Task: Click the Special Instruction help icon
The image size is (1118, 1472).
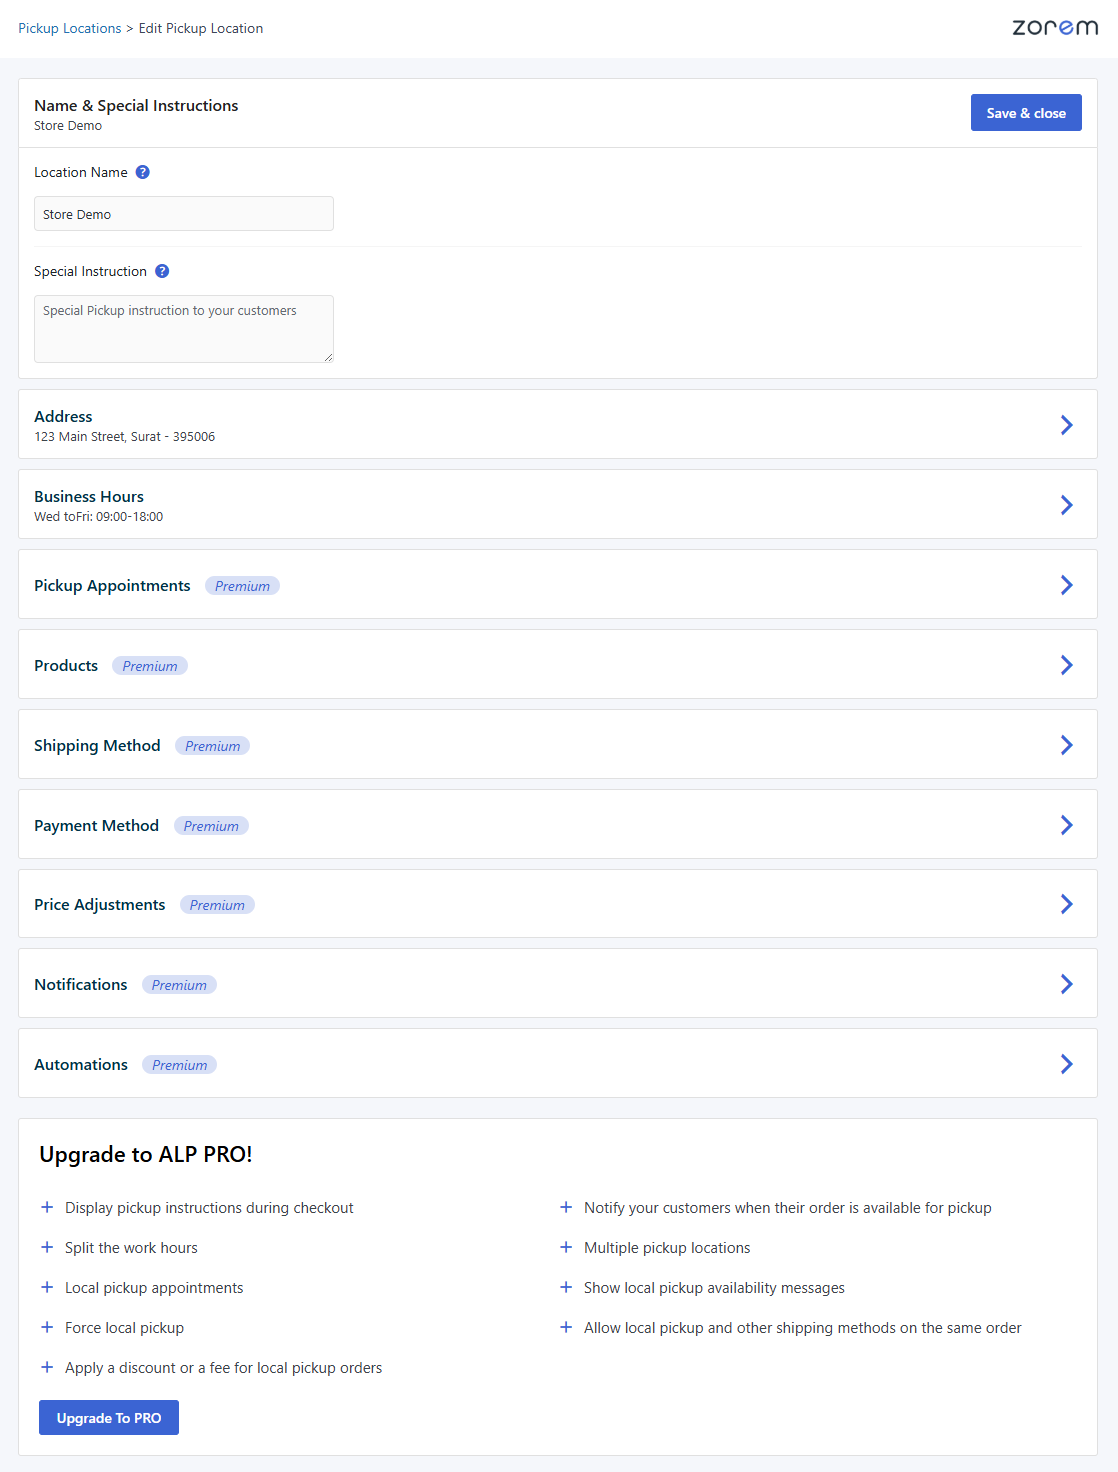Action: (162, 271)
